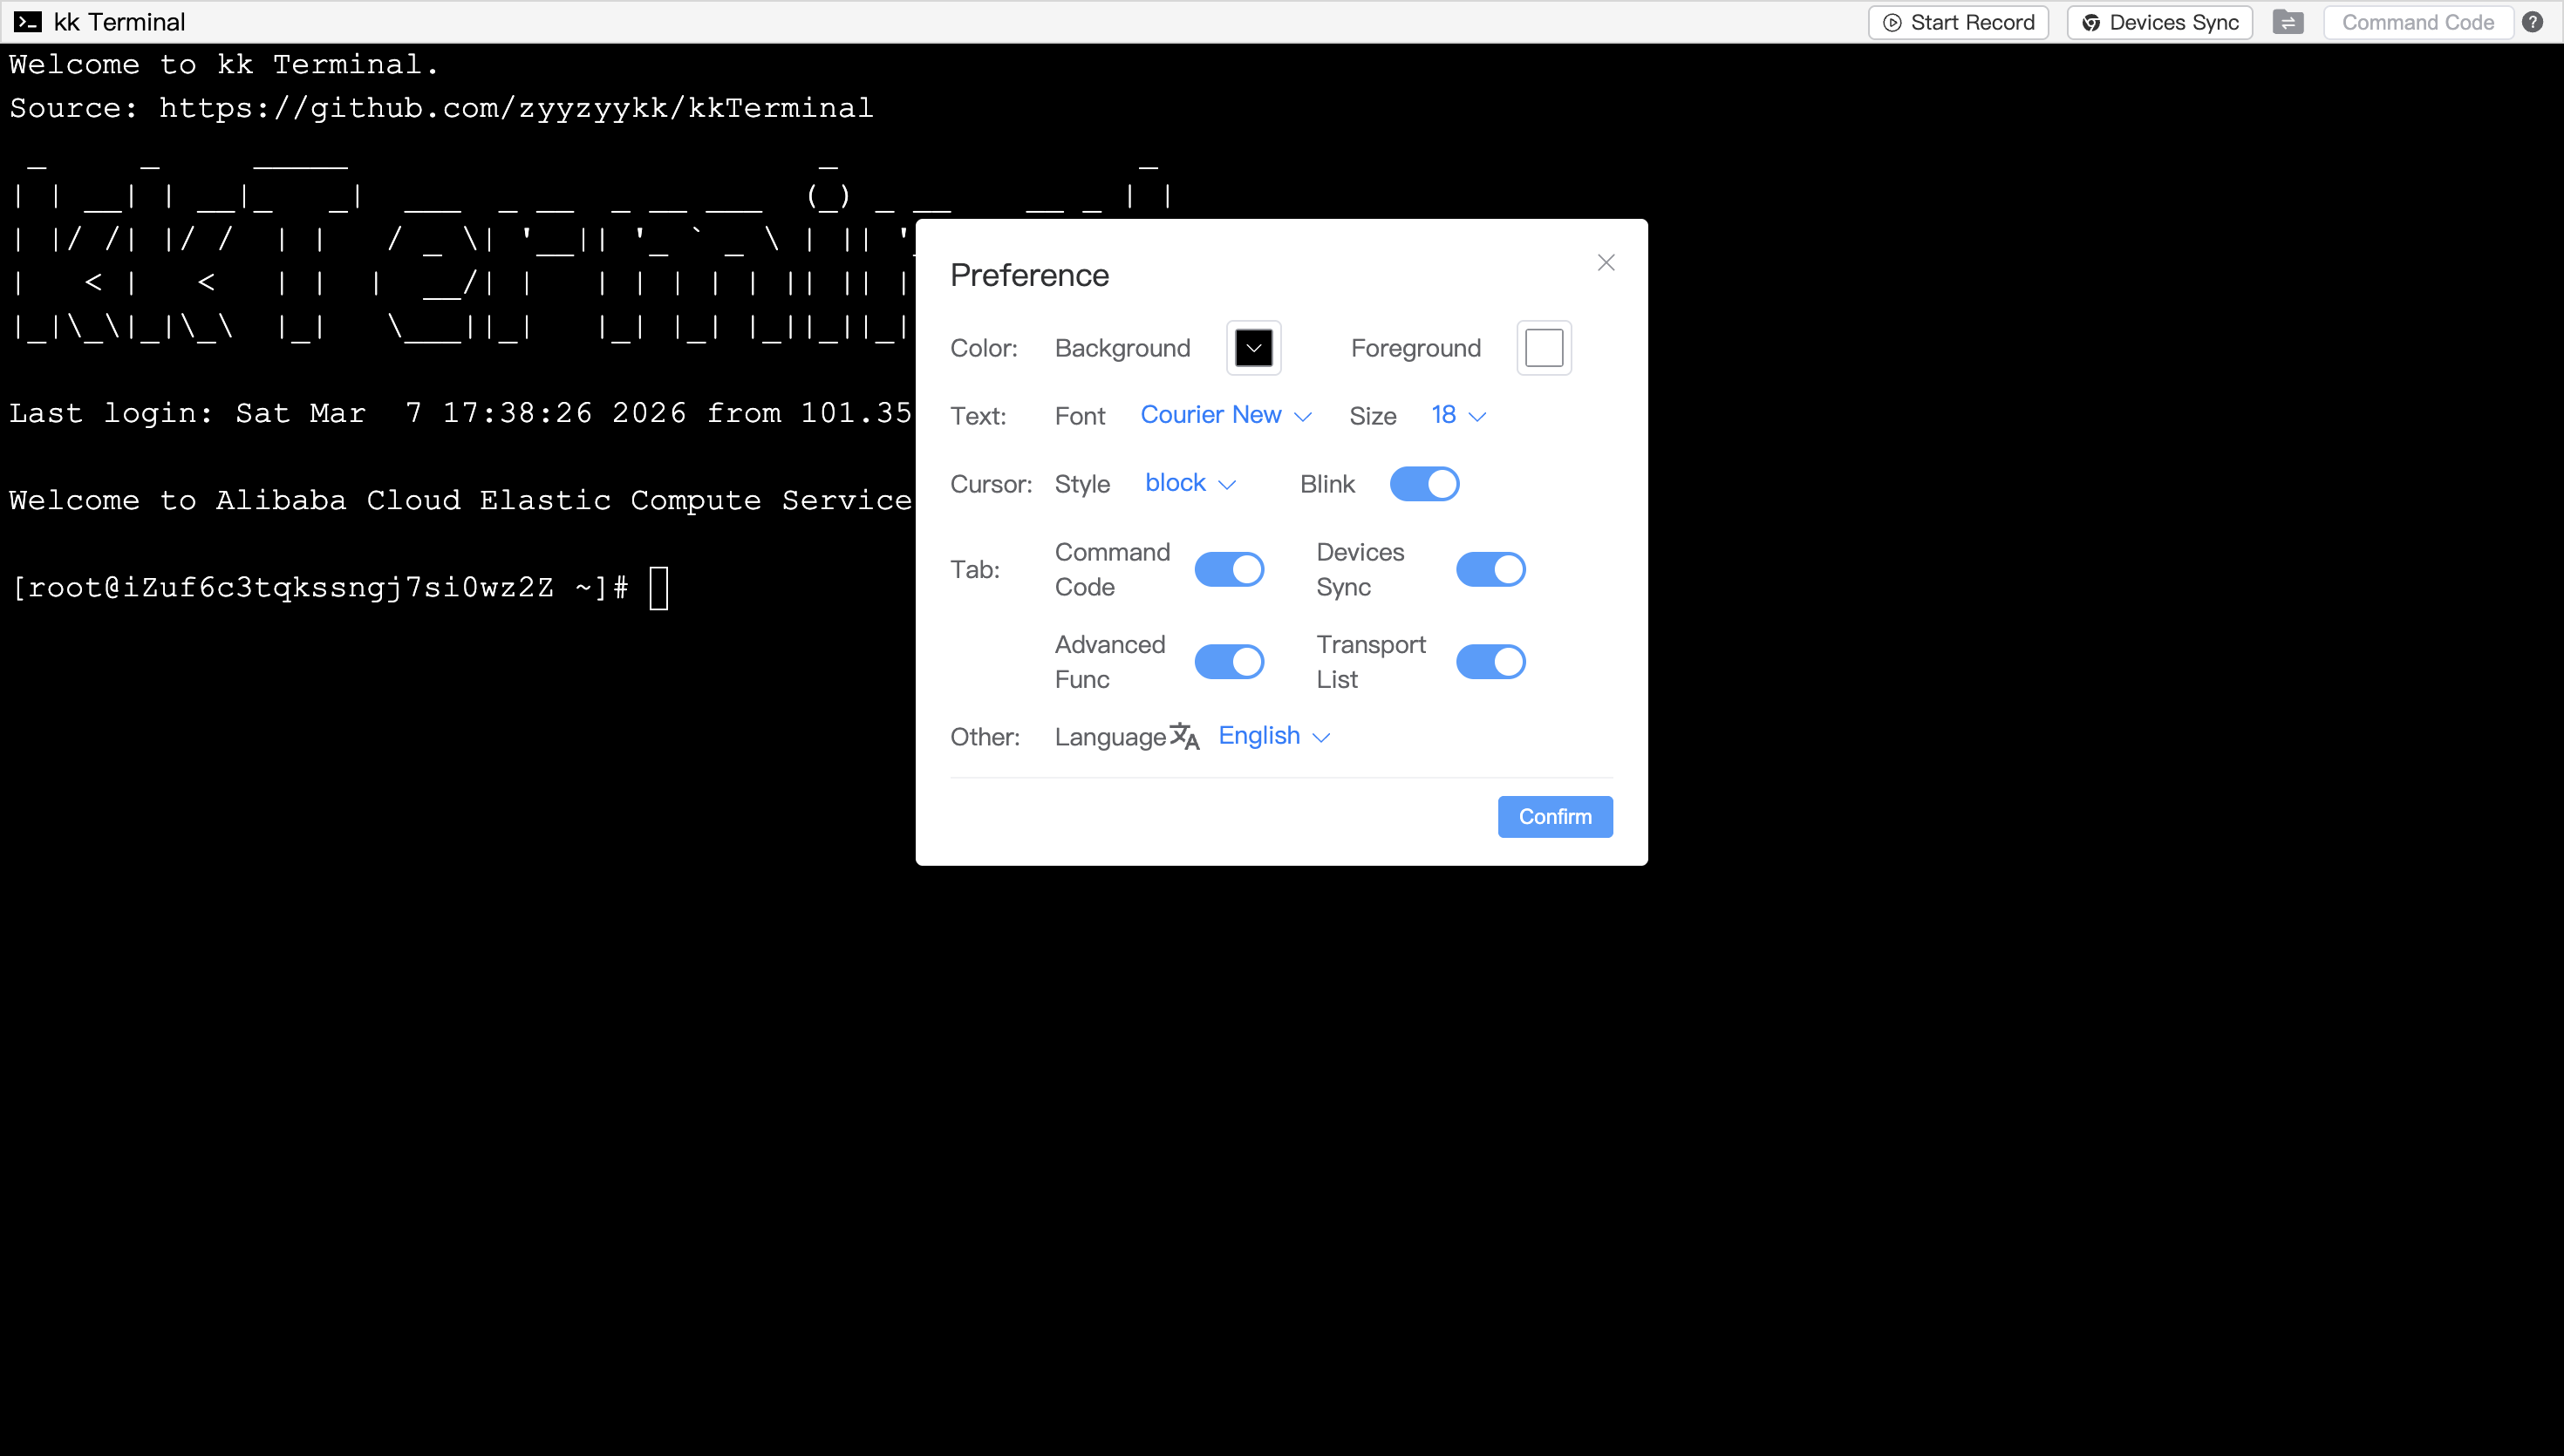Image resolution: width=2564 pixels, height=1456 pixels.
Task: Open the Foreground color picker
Action: point(1543,348)
